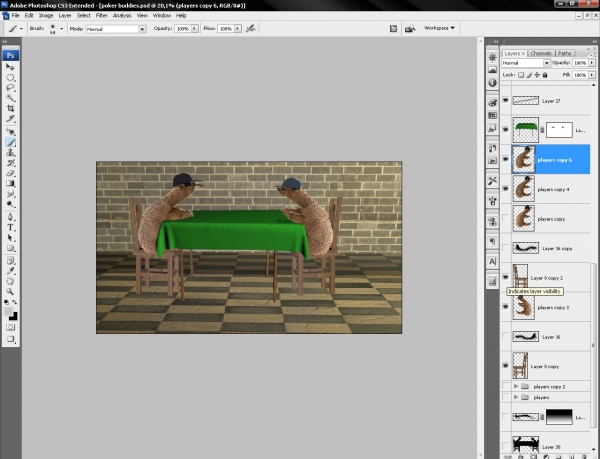Hide the players copy 4 layer
This screenshot has height=459, width=600.
505,189
